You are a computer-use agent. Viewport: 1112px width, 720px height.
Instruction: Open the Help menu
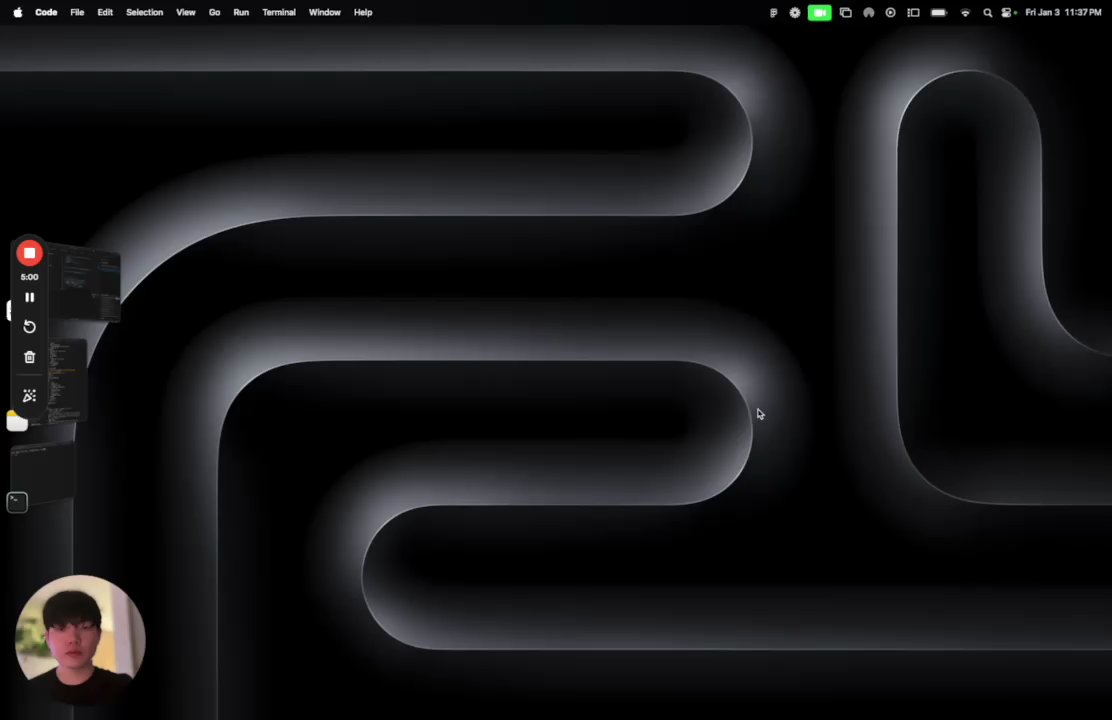[363, 12]
